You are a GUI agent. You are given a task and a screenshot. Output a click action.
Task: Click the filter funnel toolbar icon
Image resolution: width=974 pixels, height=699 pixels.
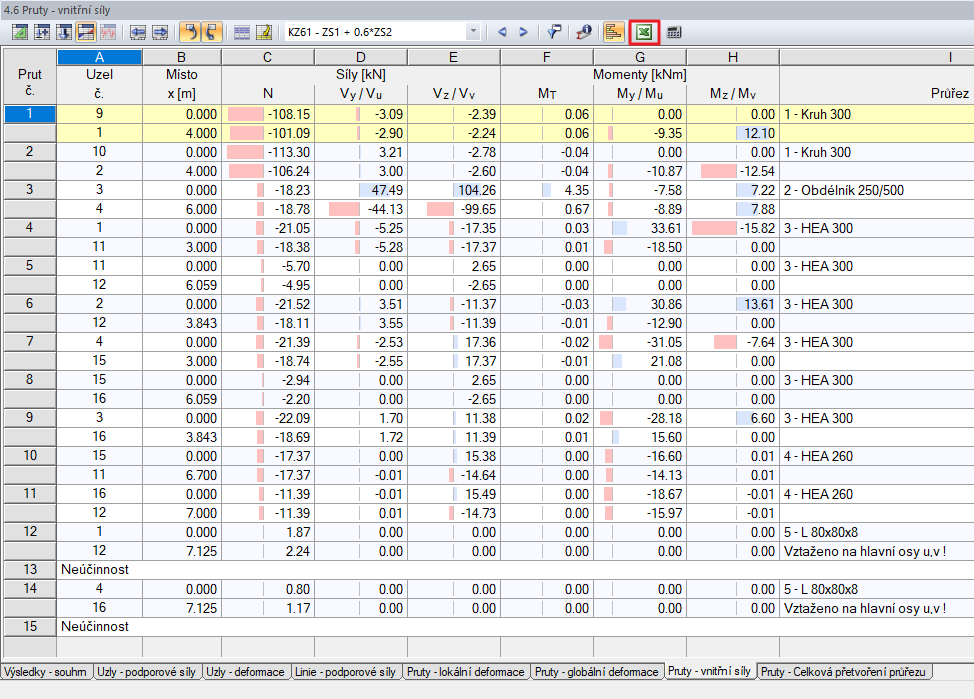[x=553, y=32]
